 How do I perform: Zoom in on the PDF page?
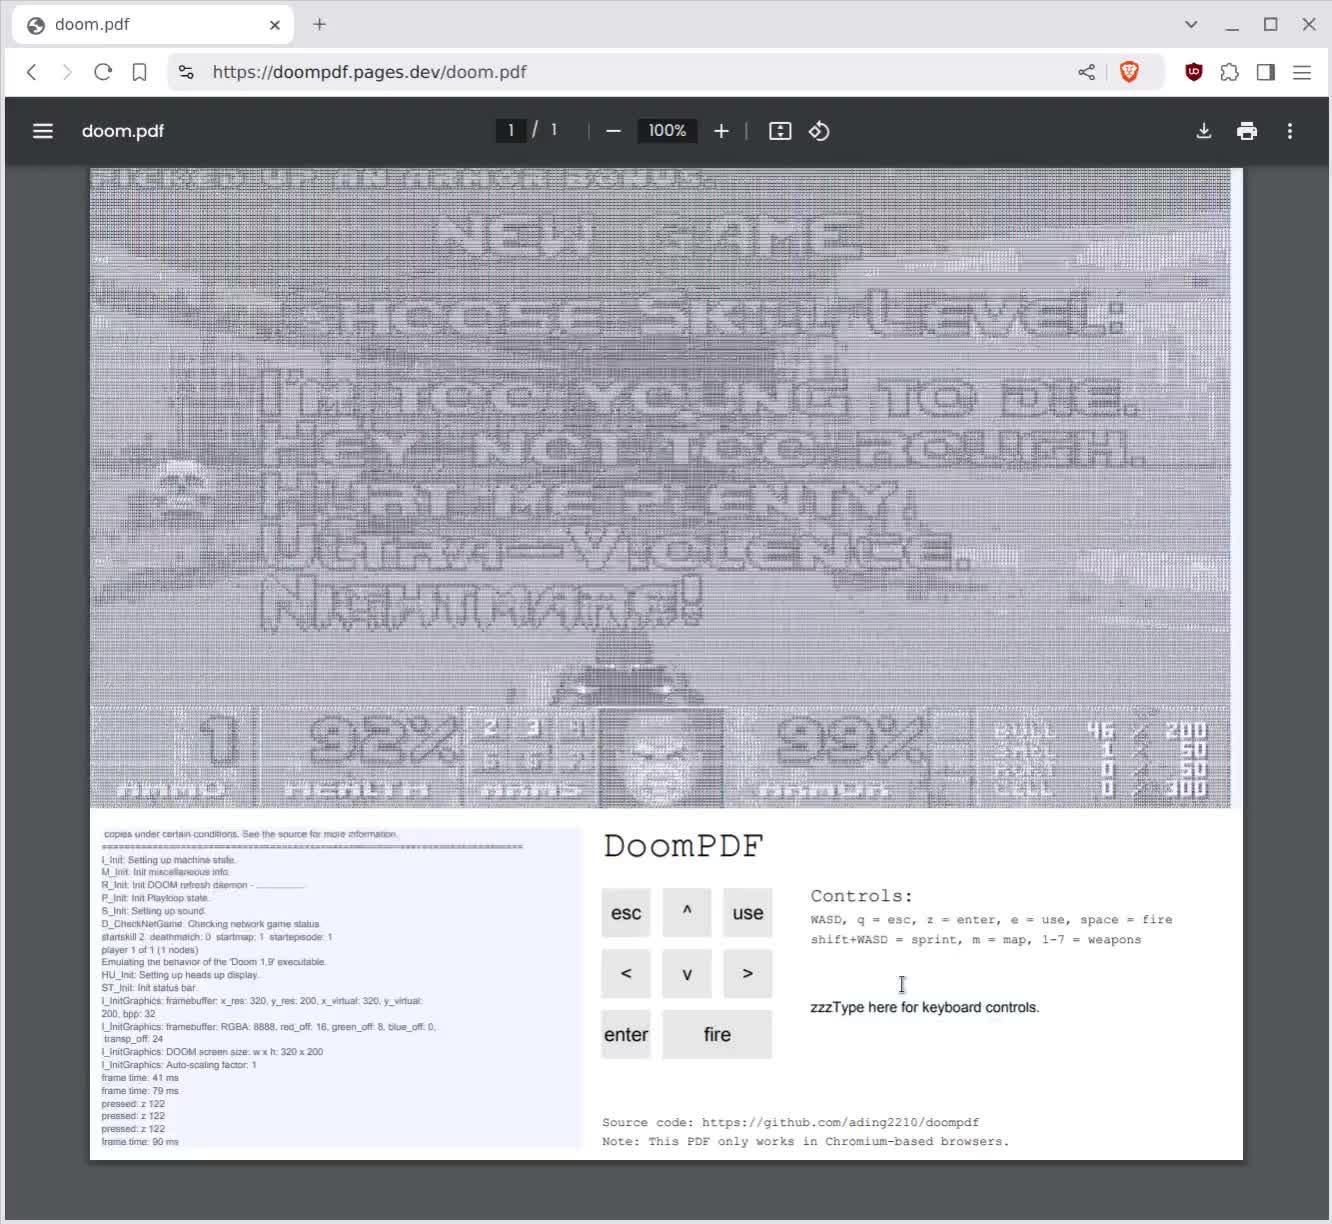coord(721,130)
